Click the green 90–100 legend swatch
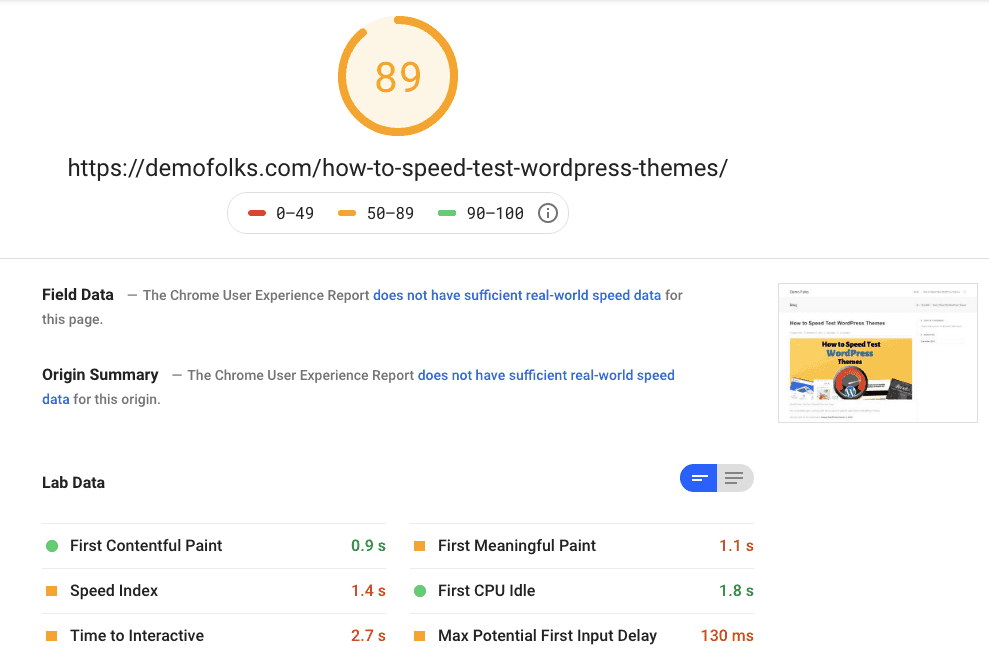Image resolution: width=989 pixels, height=654 pixels. (x=447, y=213)
